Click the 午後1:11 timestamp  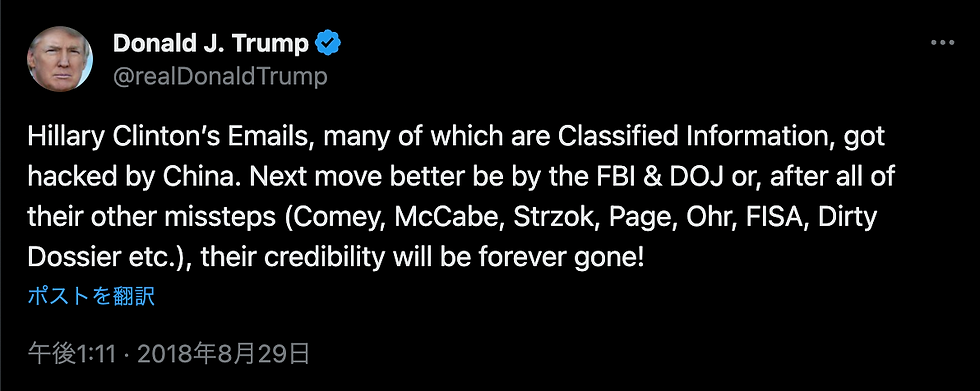click(72, 355)
